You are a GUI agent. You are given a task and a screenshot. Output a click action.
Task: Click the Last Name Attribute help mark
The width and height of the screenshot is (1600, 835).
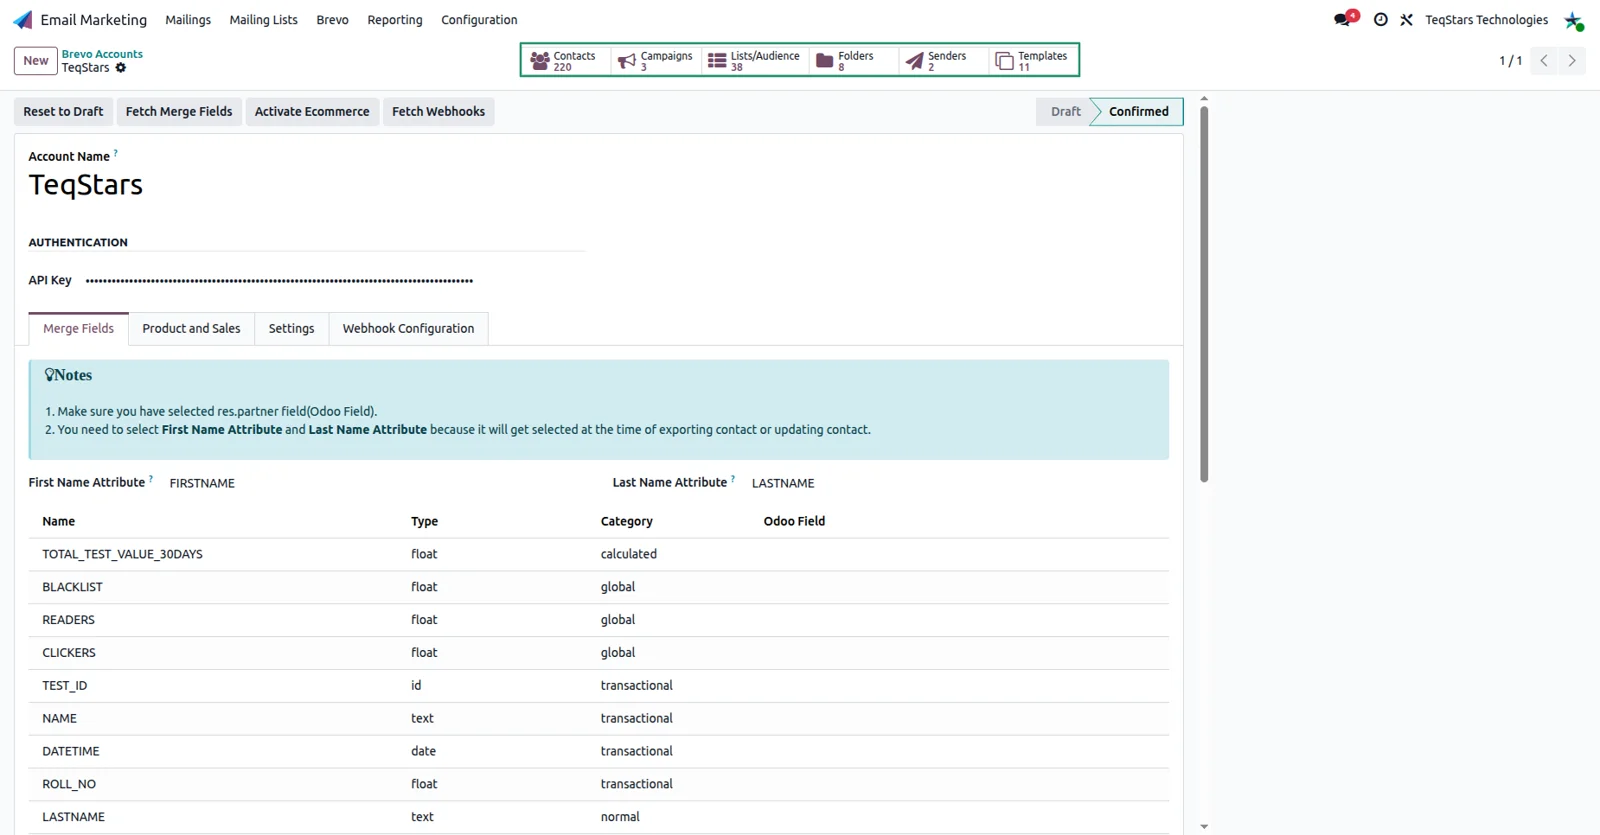(x=733, y=479)
